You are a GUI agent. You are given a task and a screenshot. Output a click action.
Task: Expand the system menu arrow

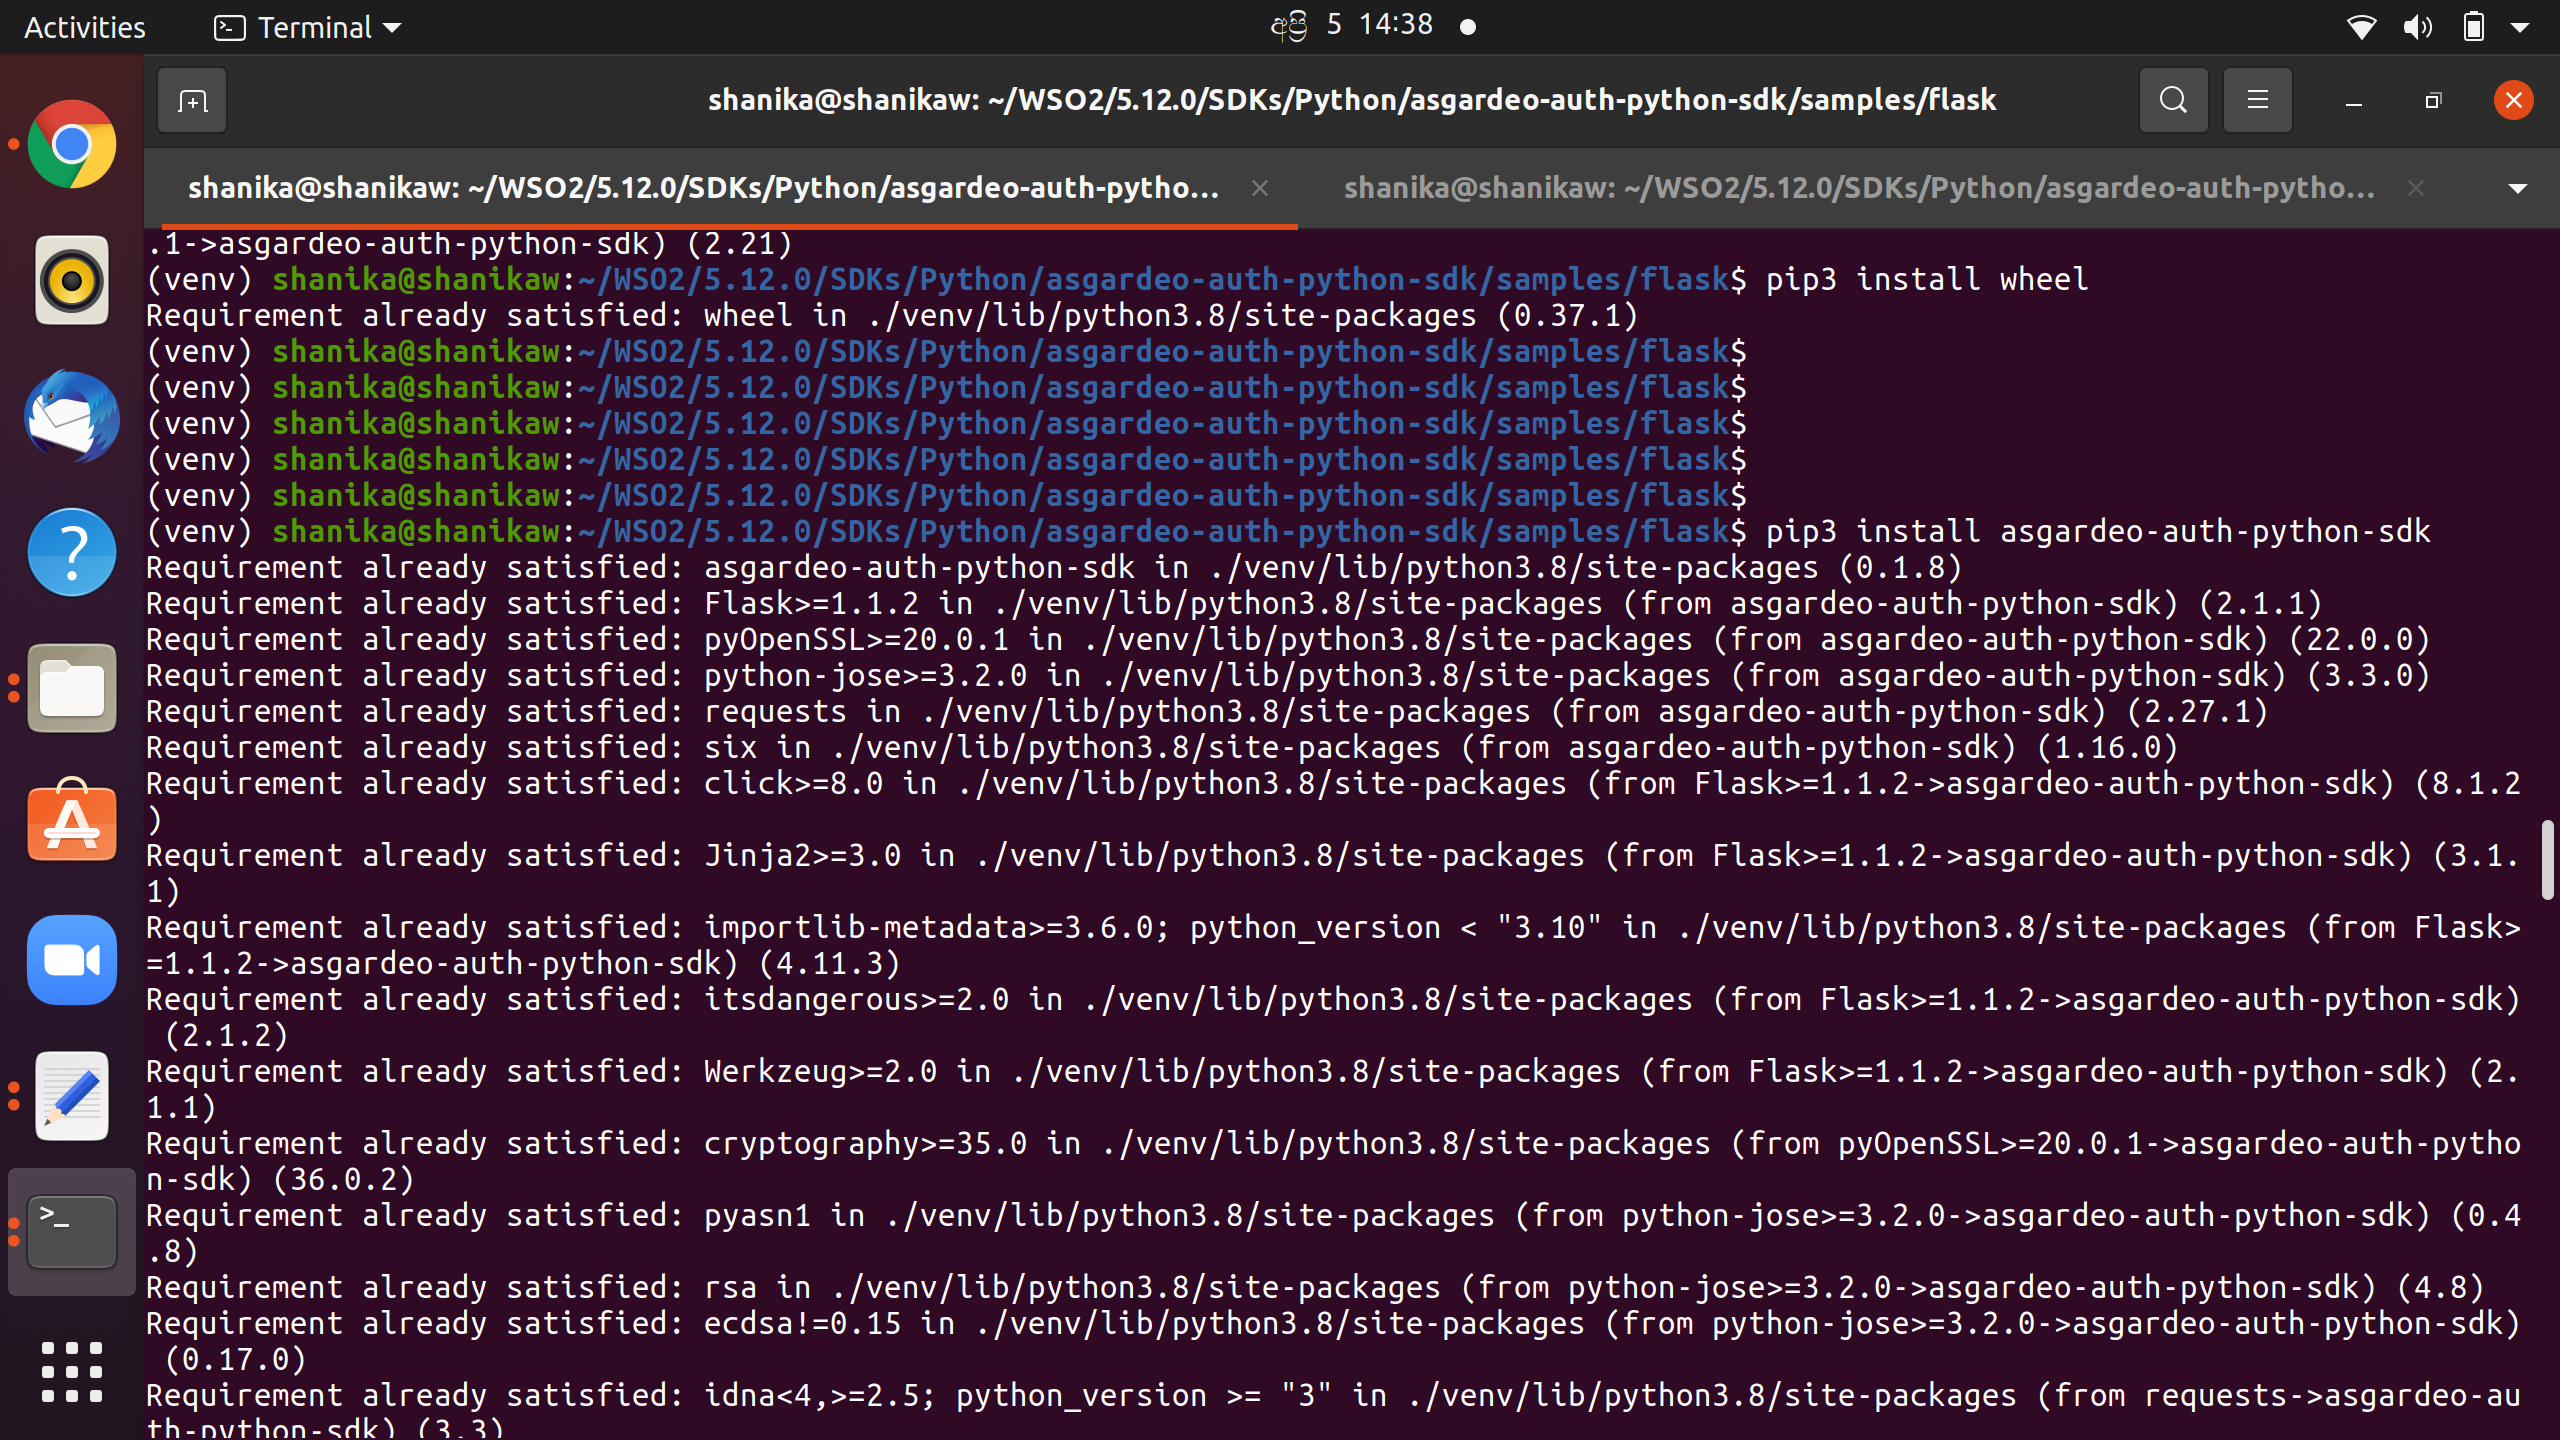(x=2520, y=28)
